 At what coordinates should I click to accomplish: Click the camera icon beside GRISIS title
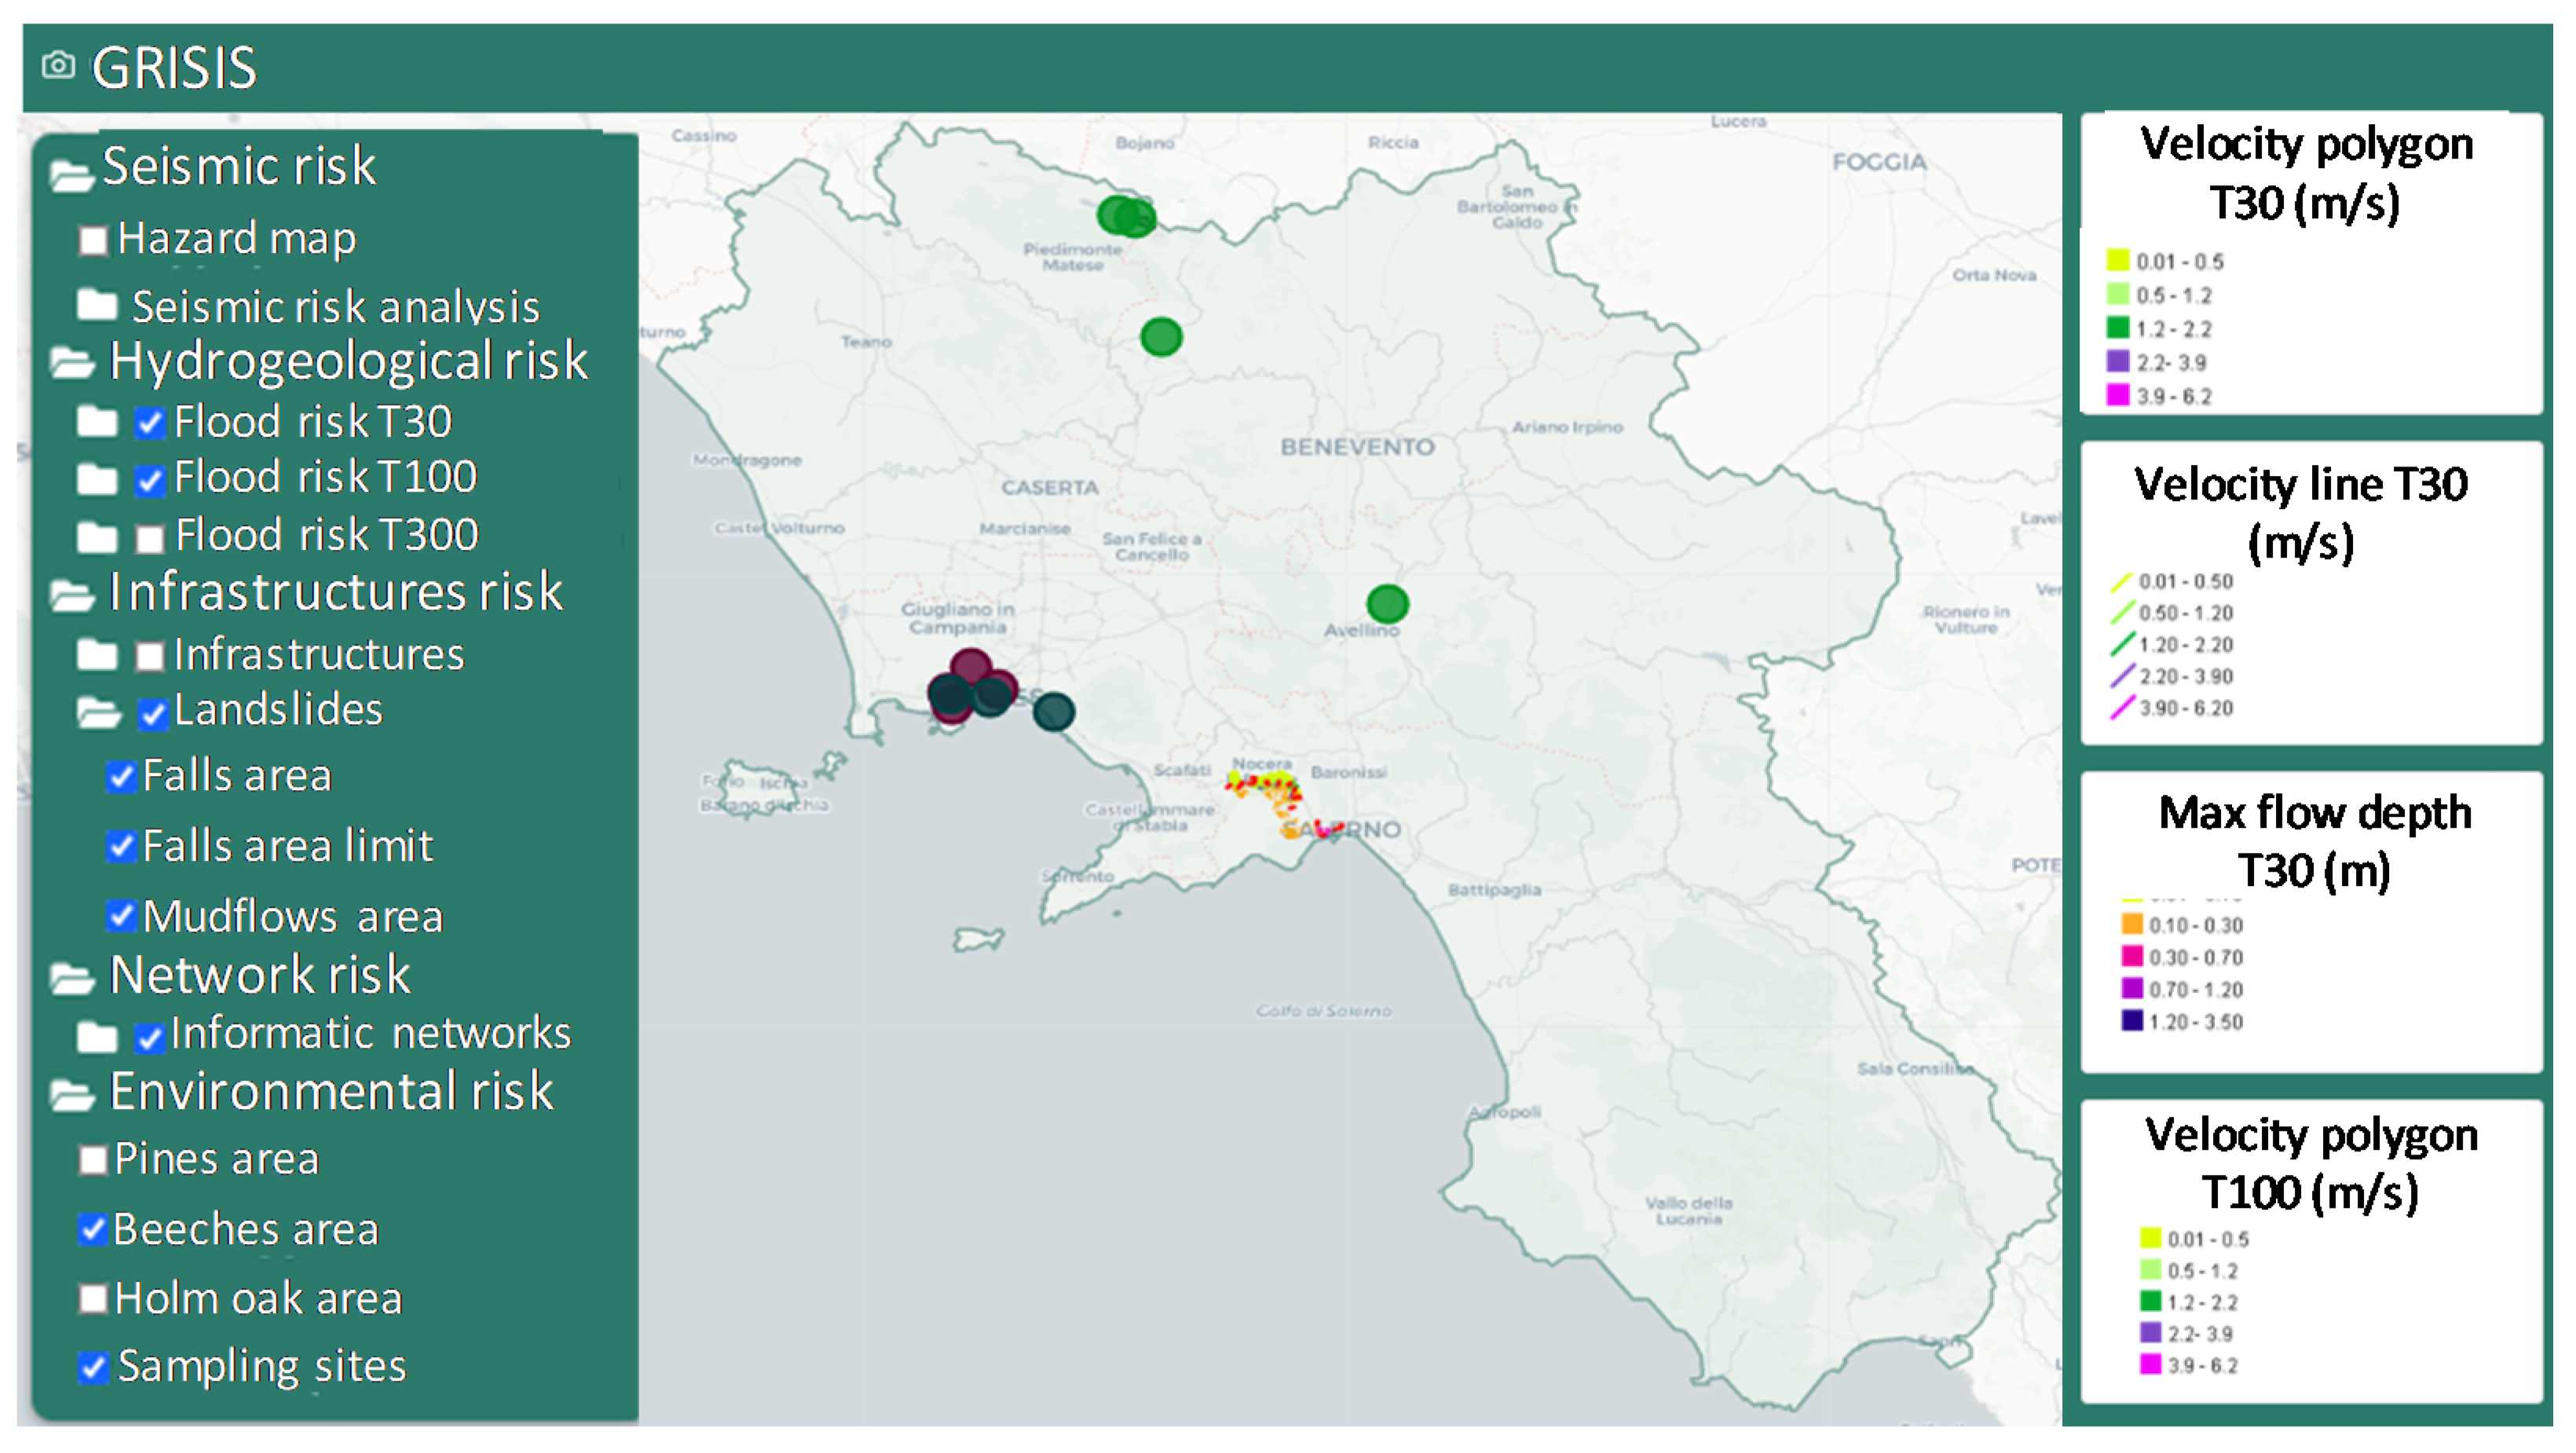(x=58, y=66)
